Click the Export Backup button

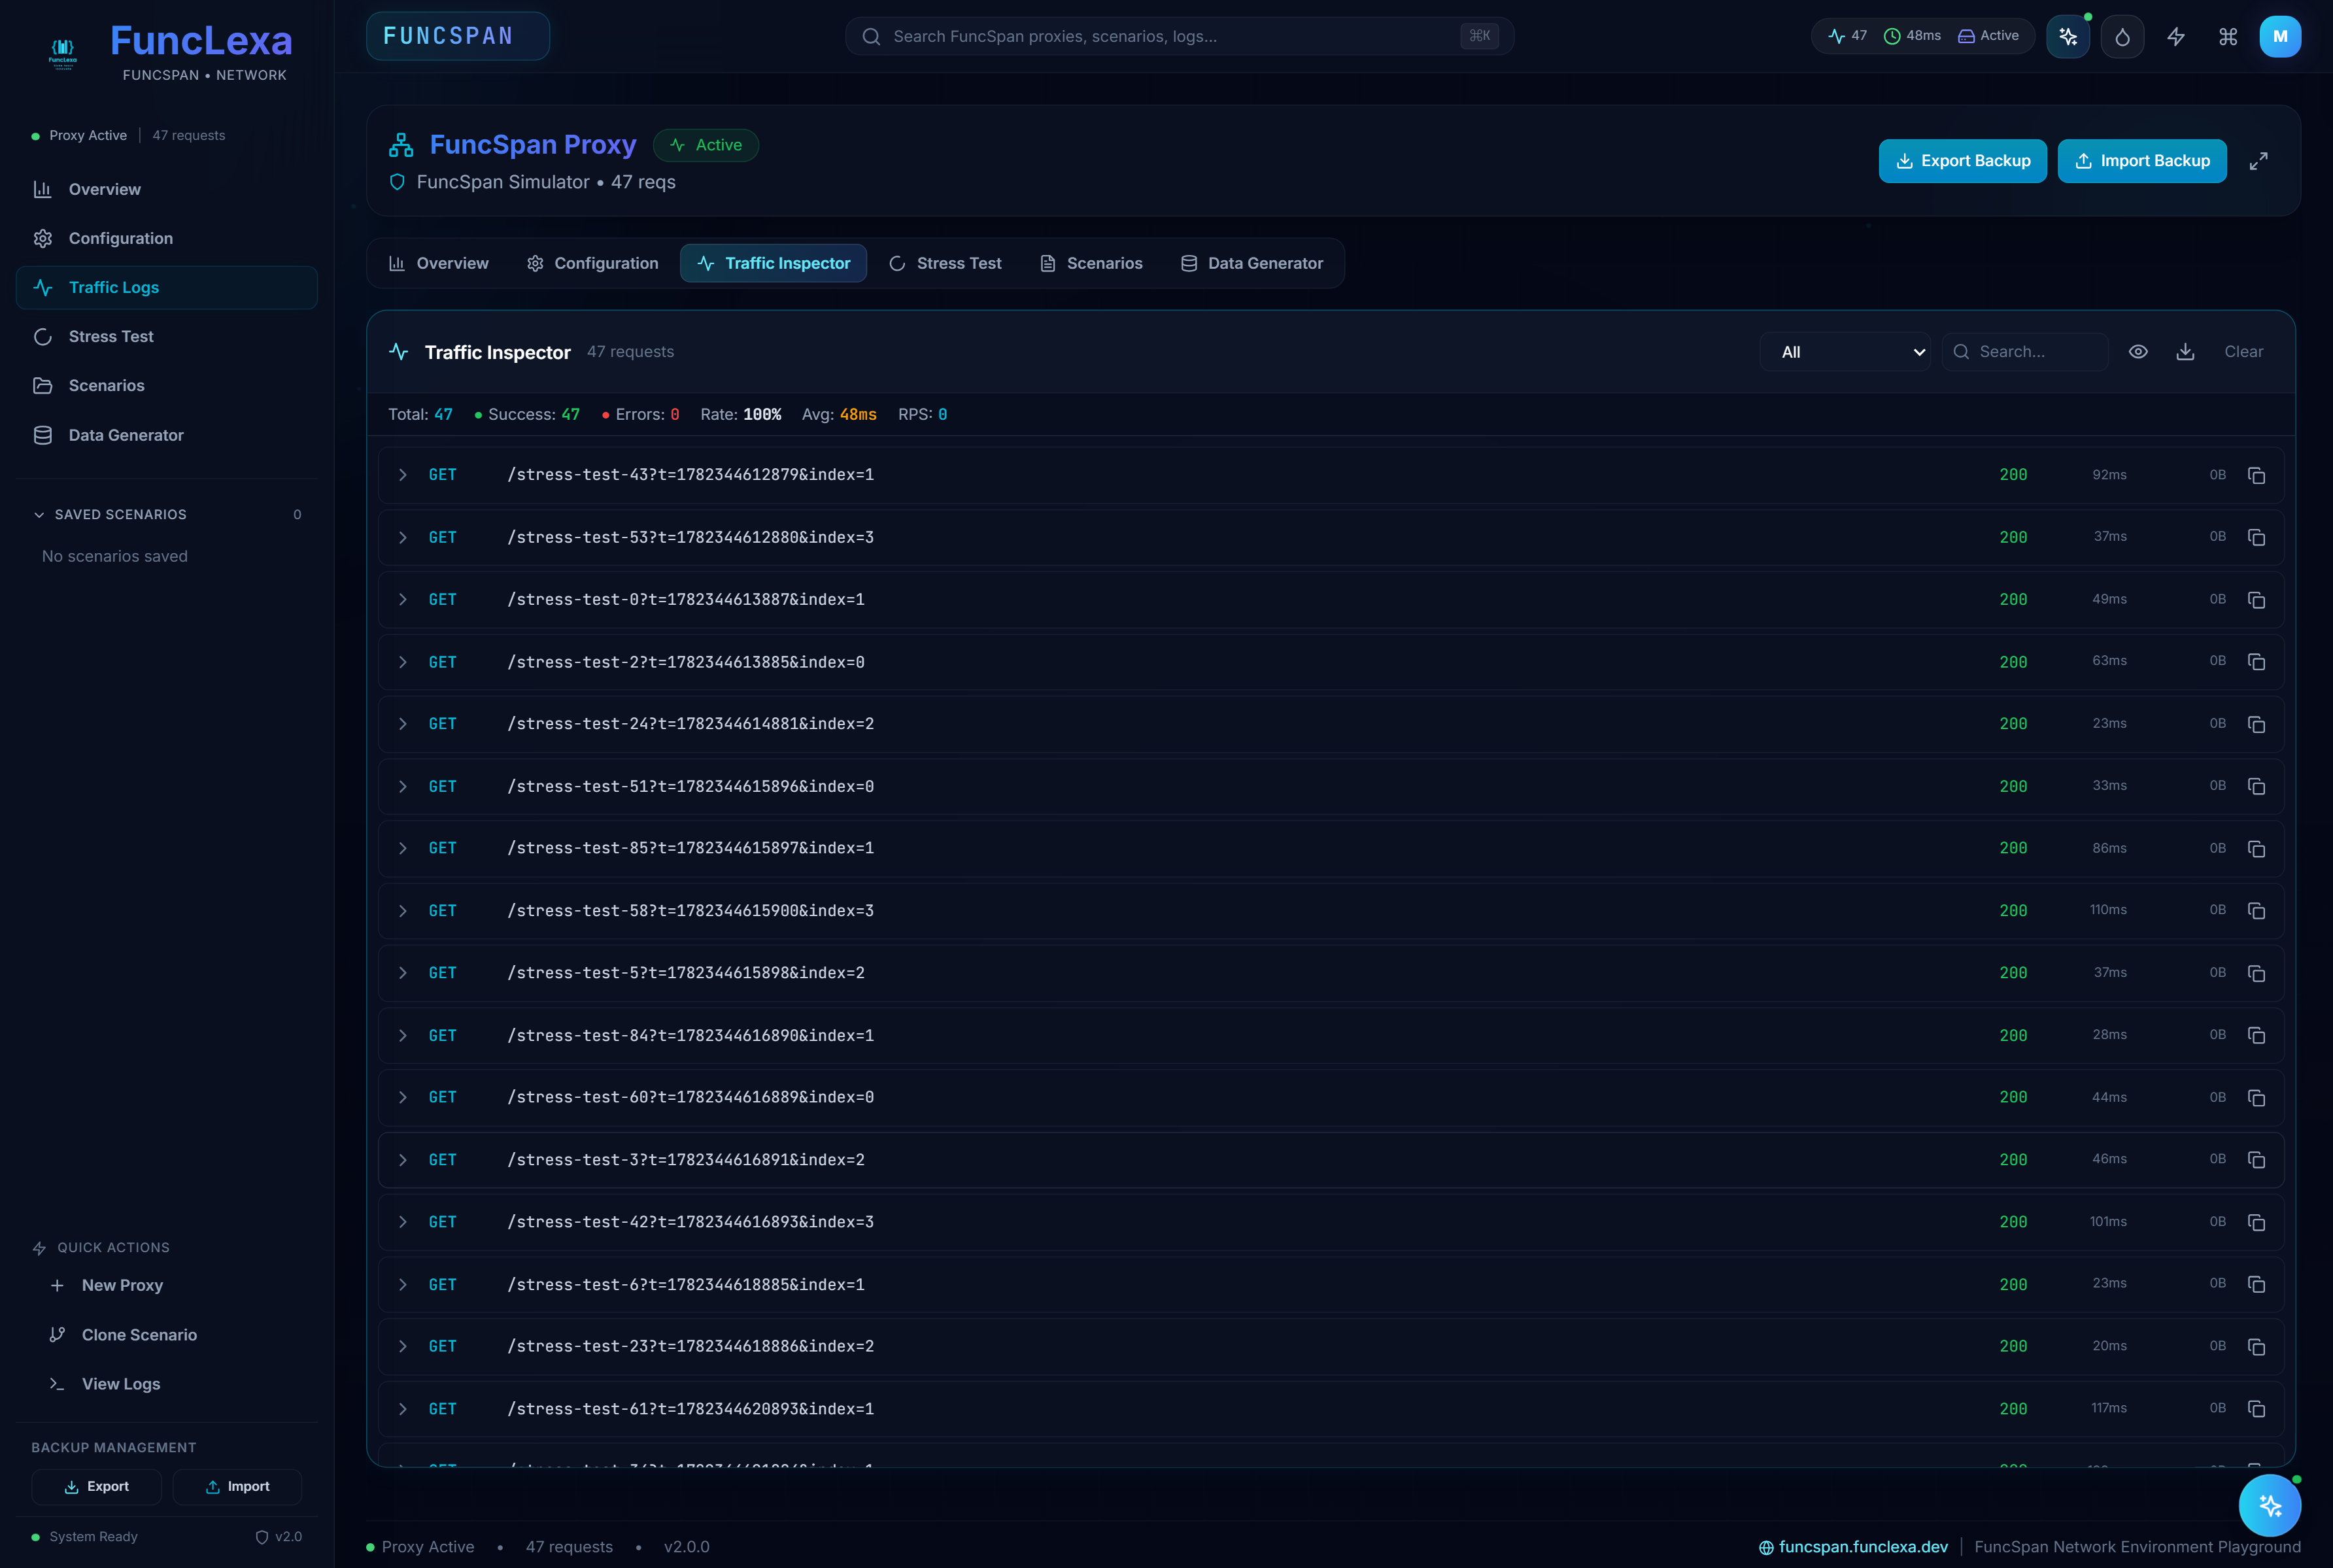click(x=1962, y=161)
